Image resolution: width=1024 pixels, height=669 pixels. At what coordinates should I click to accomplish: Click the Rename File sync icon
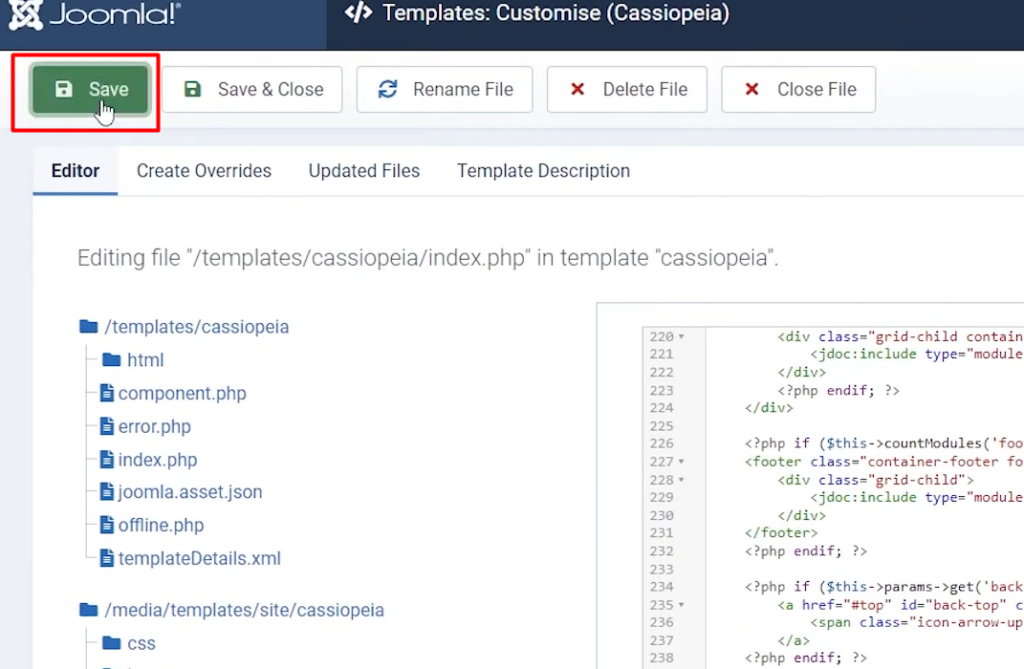tap(387, 89)
